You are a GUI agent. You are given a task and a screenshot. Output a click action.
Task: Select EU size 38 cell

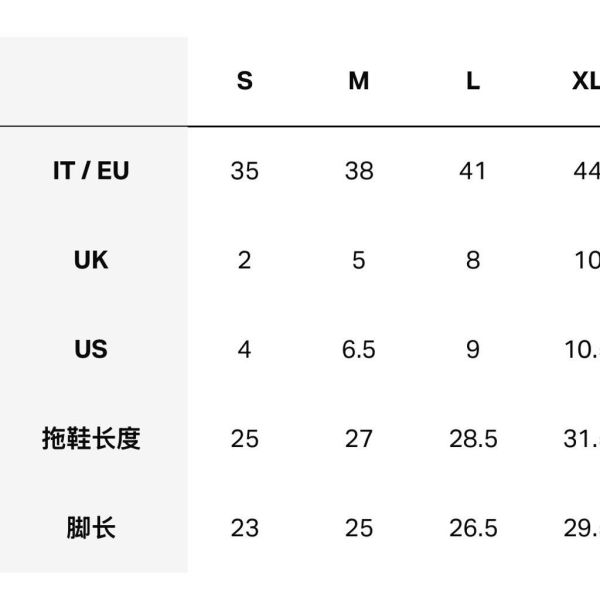359,171
